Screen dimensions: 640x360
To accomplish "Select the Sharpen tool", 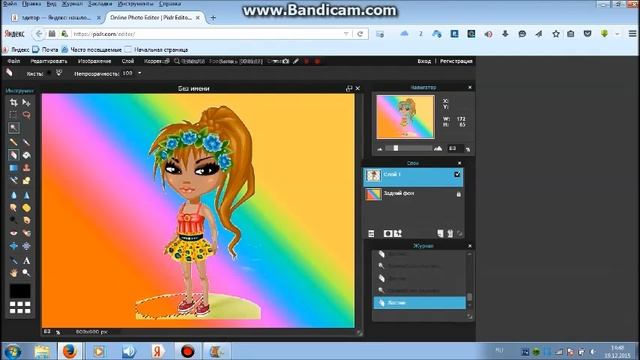I will (27, 195).
